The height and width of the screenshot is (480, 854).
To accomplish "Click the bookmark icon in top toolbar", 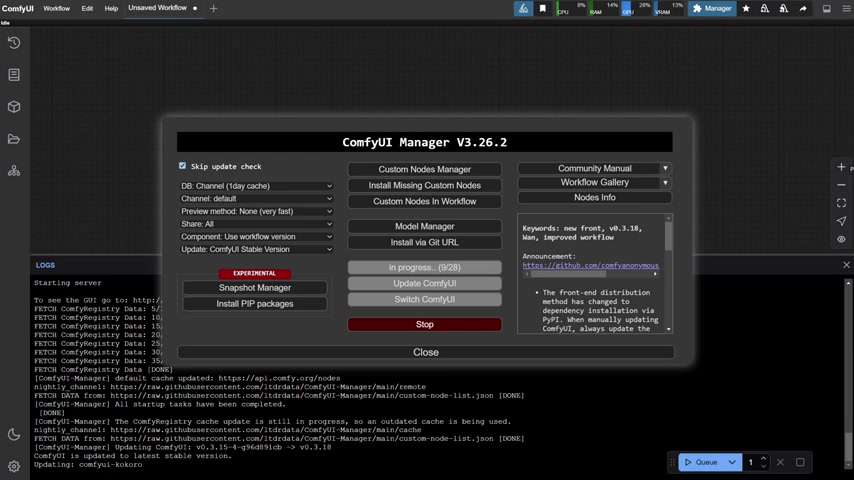I will click(x=543, y=8).
